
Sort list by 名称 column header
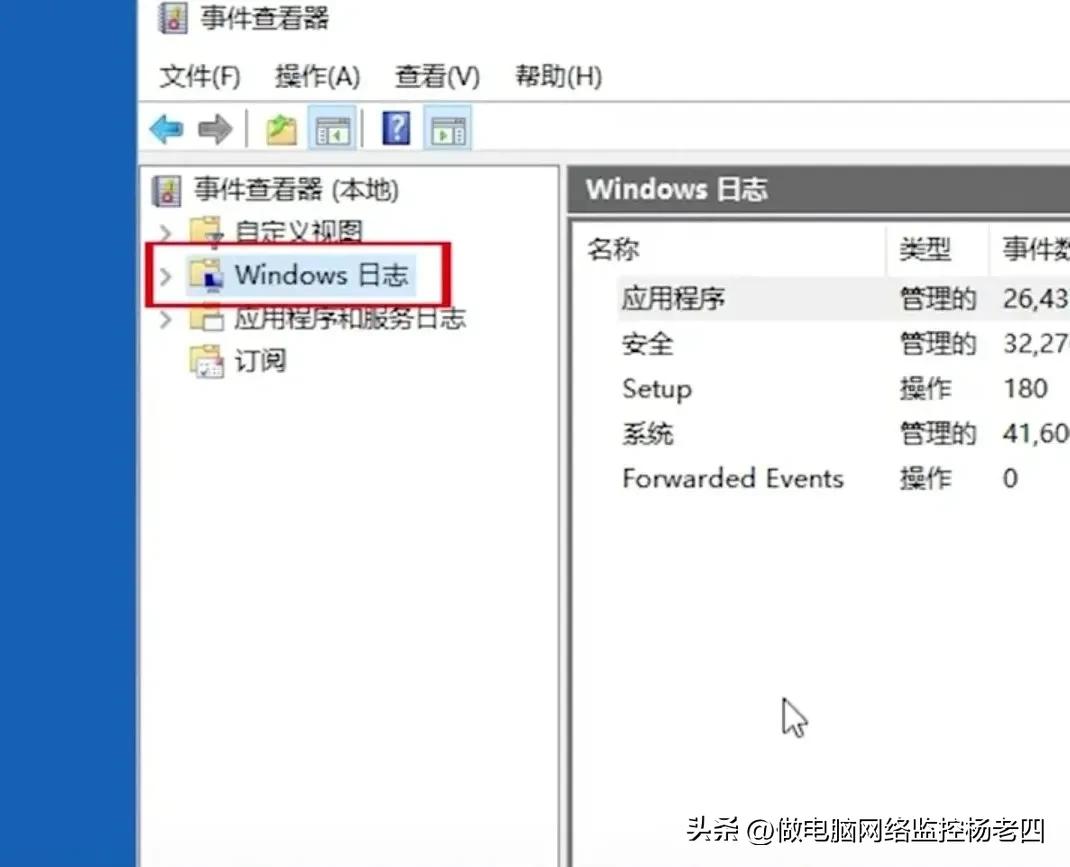point(730,249)
